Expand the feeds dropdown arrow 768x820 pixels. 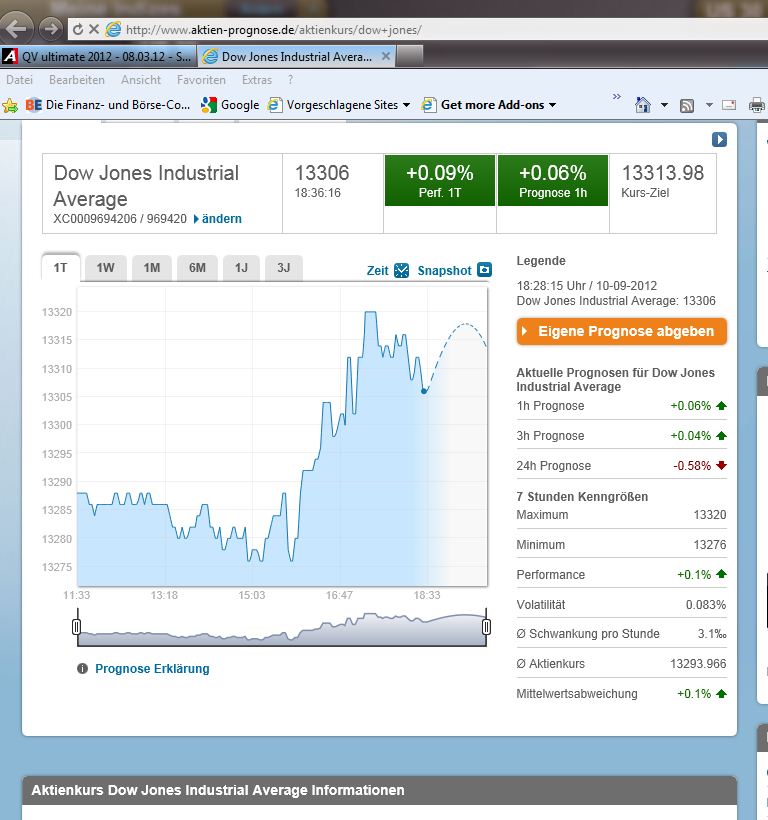[709, 105]
